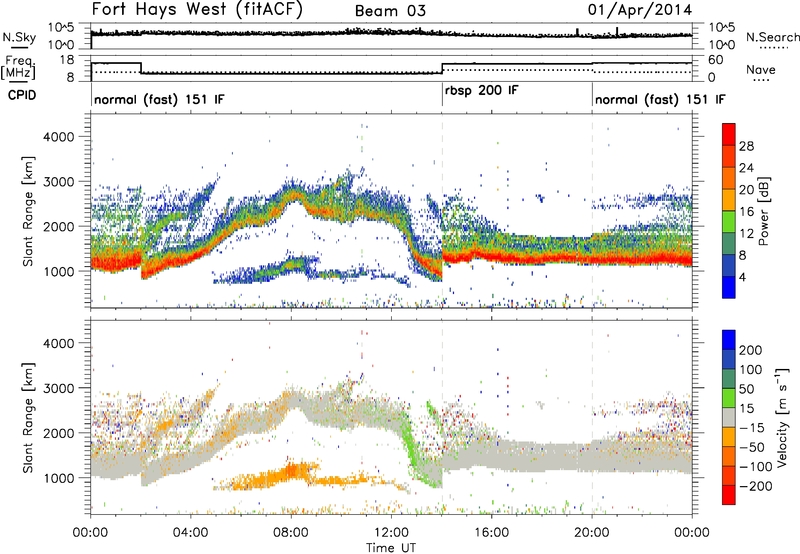
Task: Select '3000' range tick on velocity panel
Action: tap(58, 388)
